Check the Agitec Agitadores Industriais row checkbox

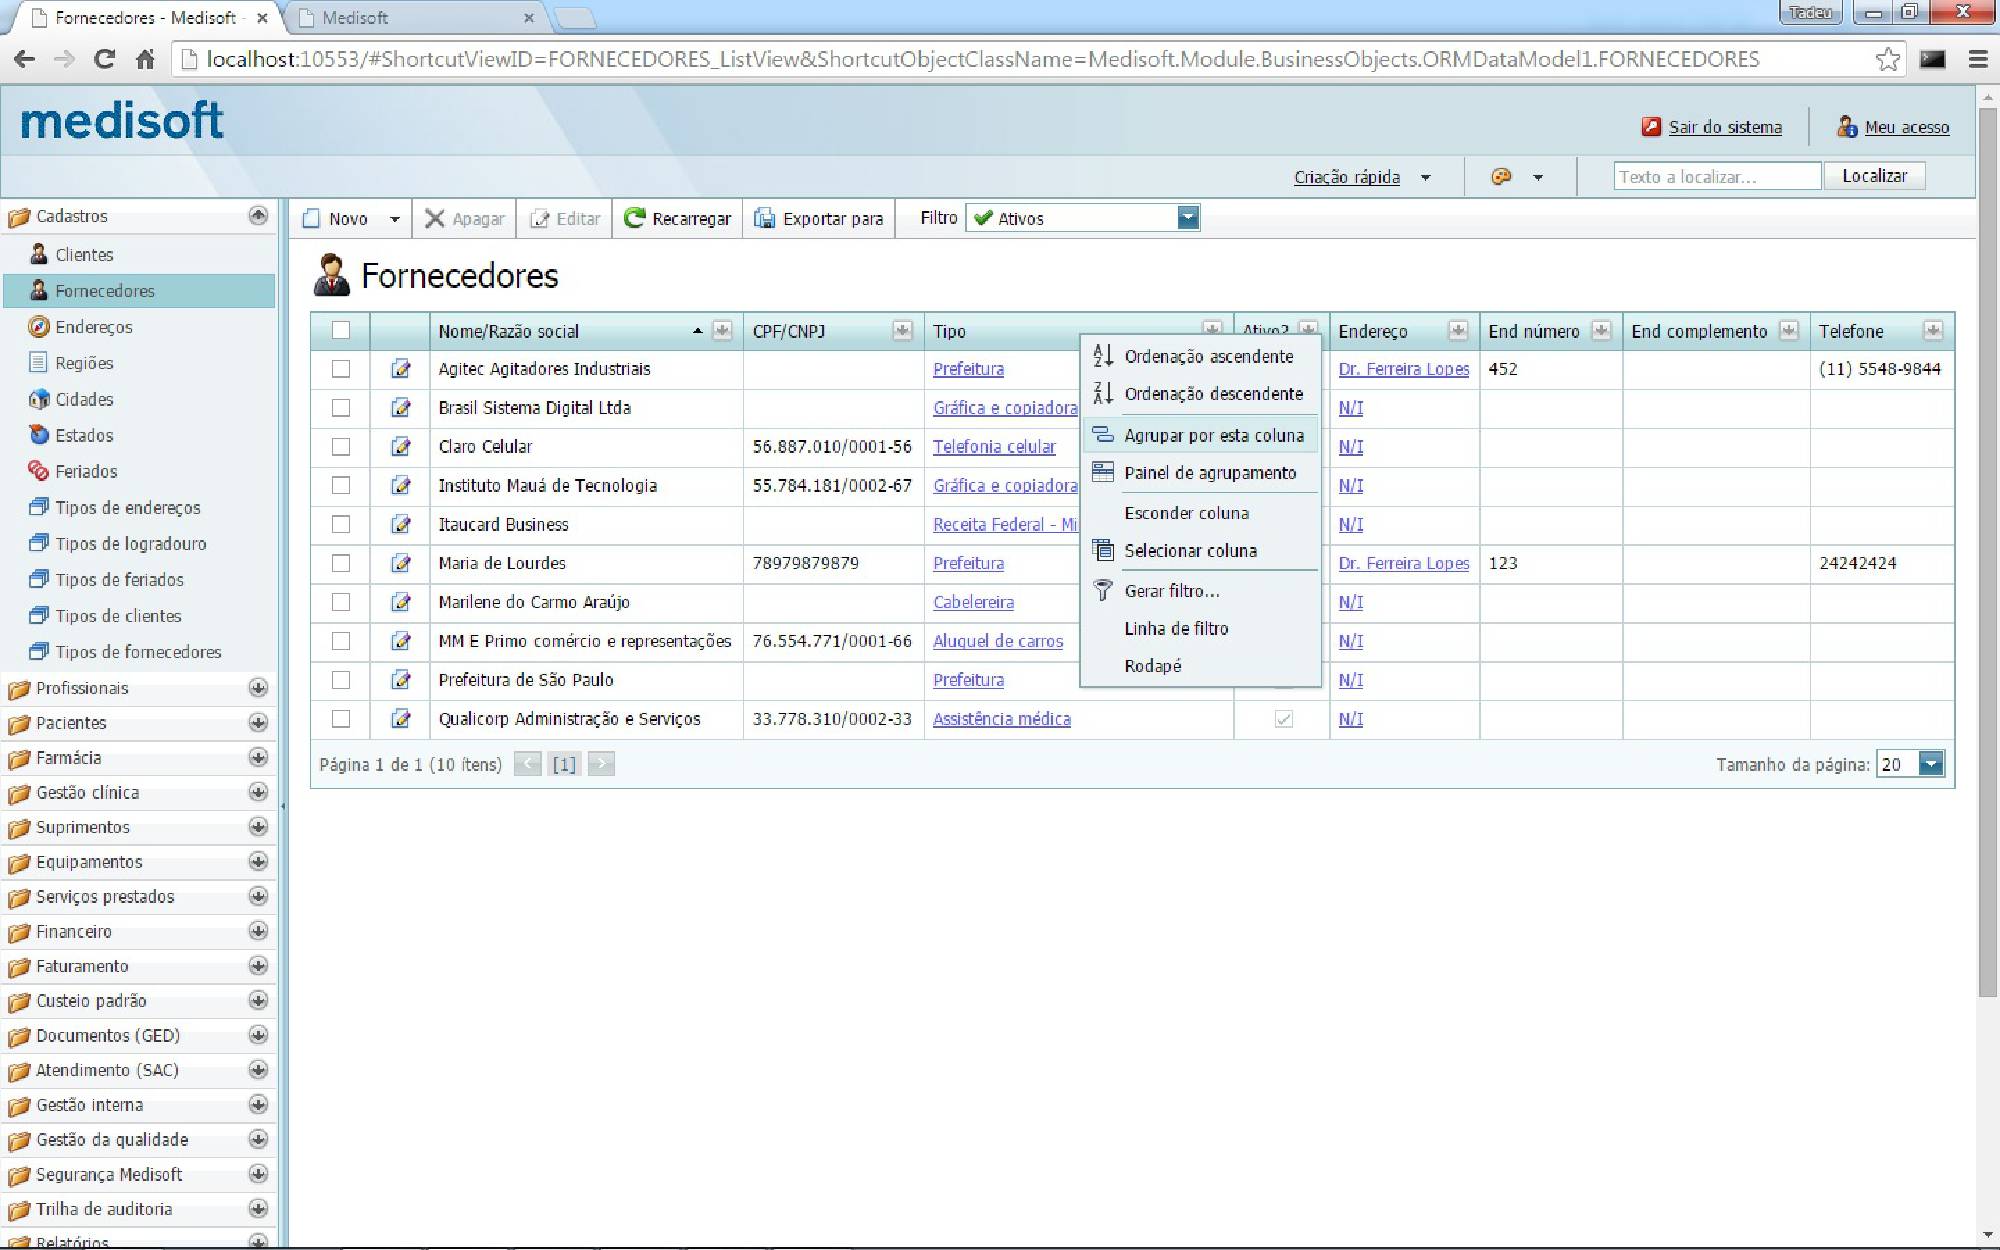click(x=341, y=369)
